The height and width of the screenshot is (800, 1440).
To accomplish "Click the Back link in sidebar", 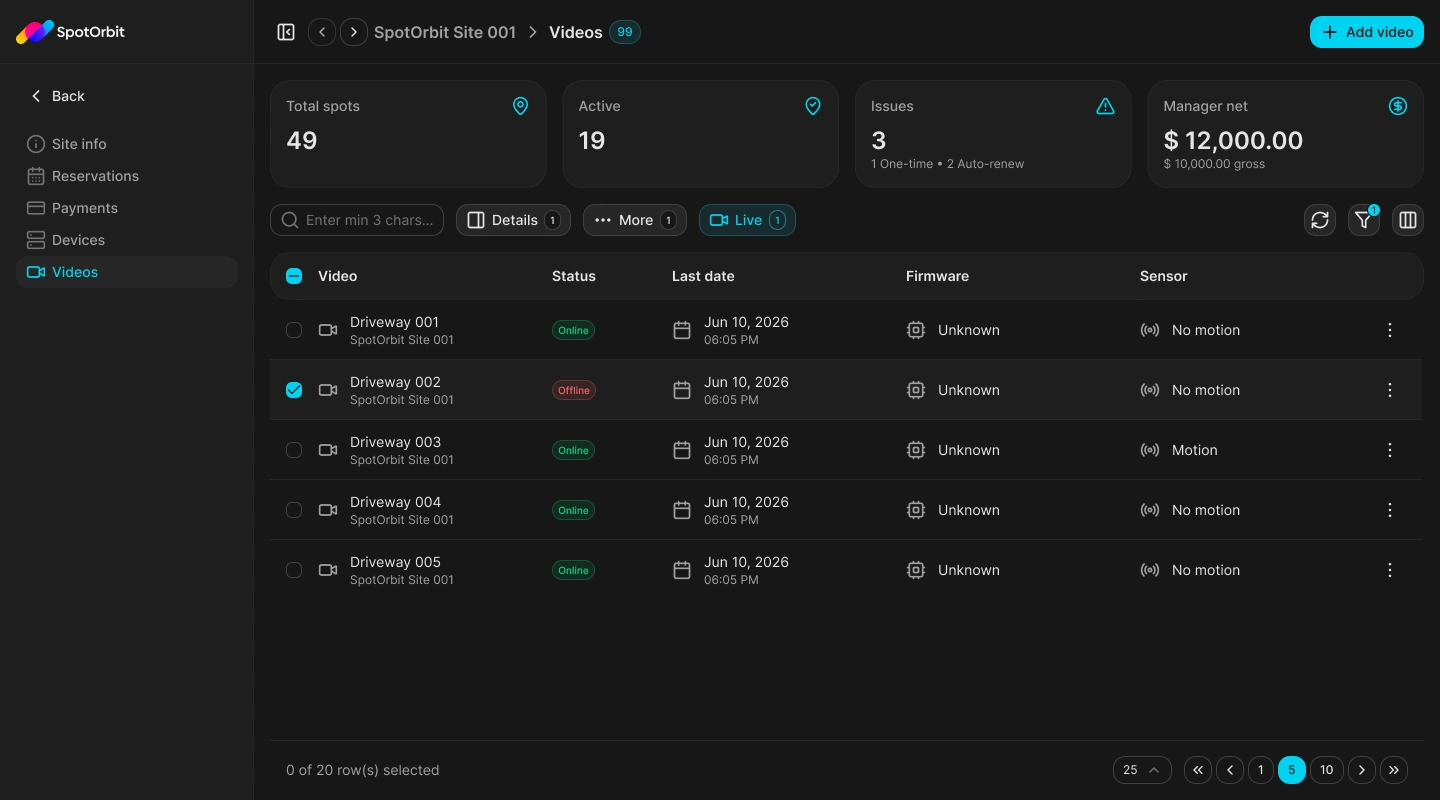I will (x=58, y=96).
